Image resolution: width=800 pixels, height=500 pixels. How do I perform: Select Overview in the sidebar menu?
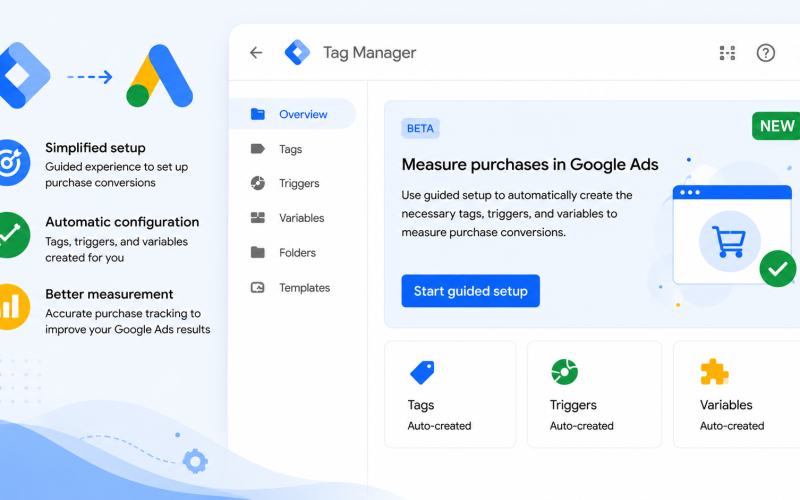(292, 114)
